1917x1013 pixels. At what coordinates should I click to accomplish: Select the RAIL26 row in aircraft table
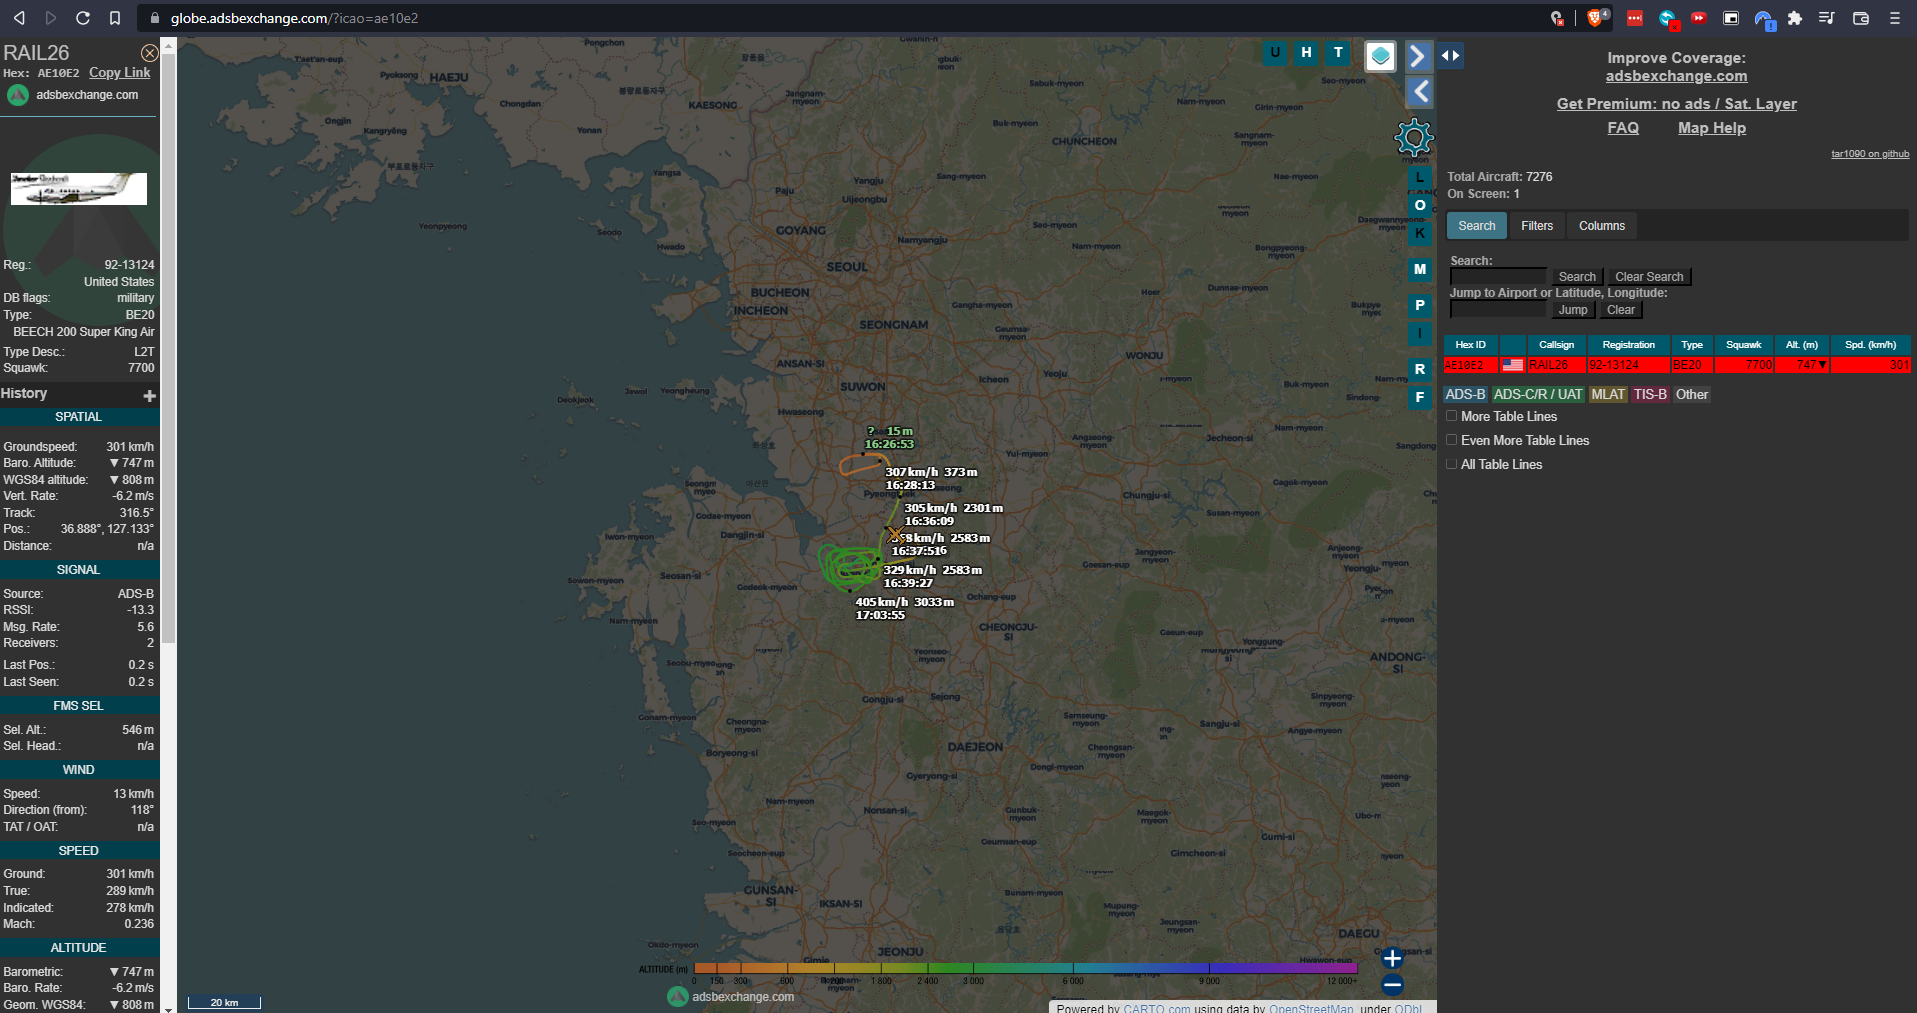(x=1677, y=365)
